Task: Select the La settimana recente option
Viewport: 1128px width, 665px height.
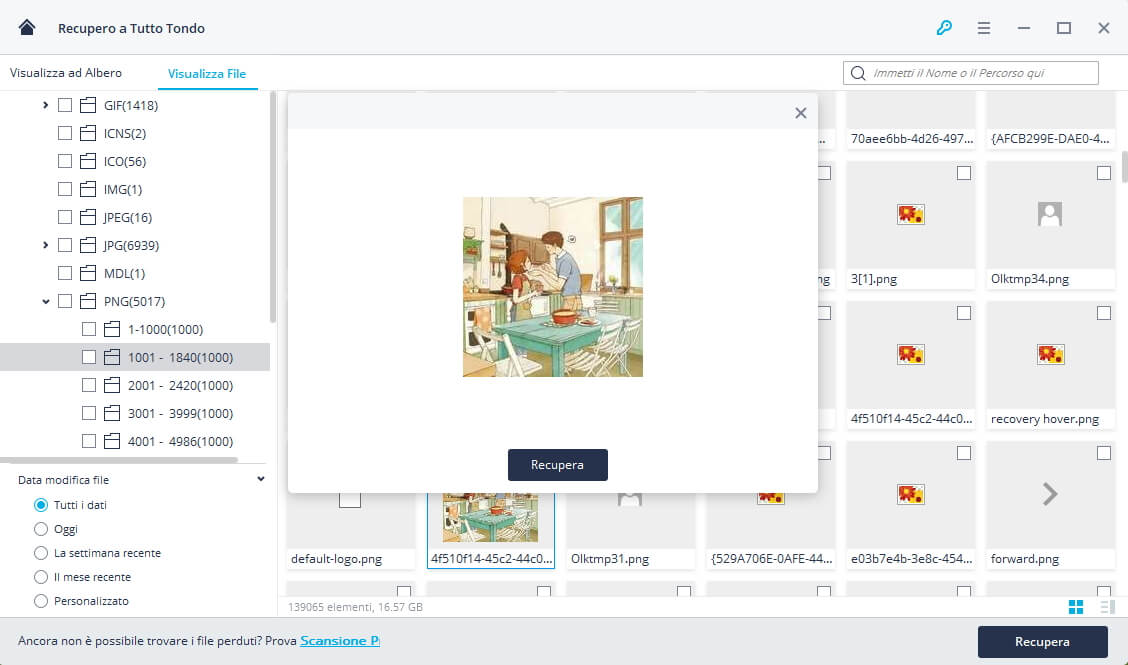Action: (x=41, y=553)
